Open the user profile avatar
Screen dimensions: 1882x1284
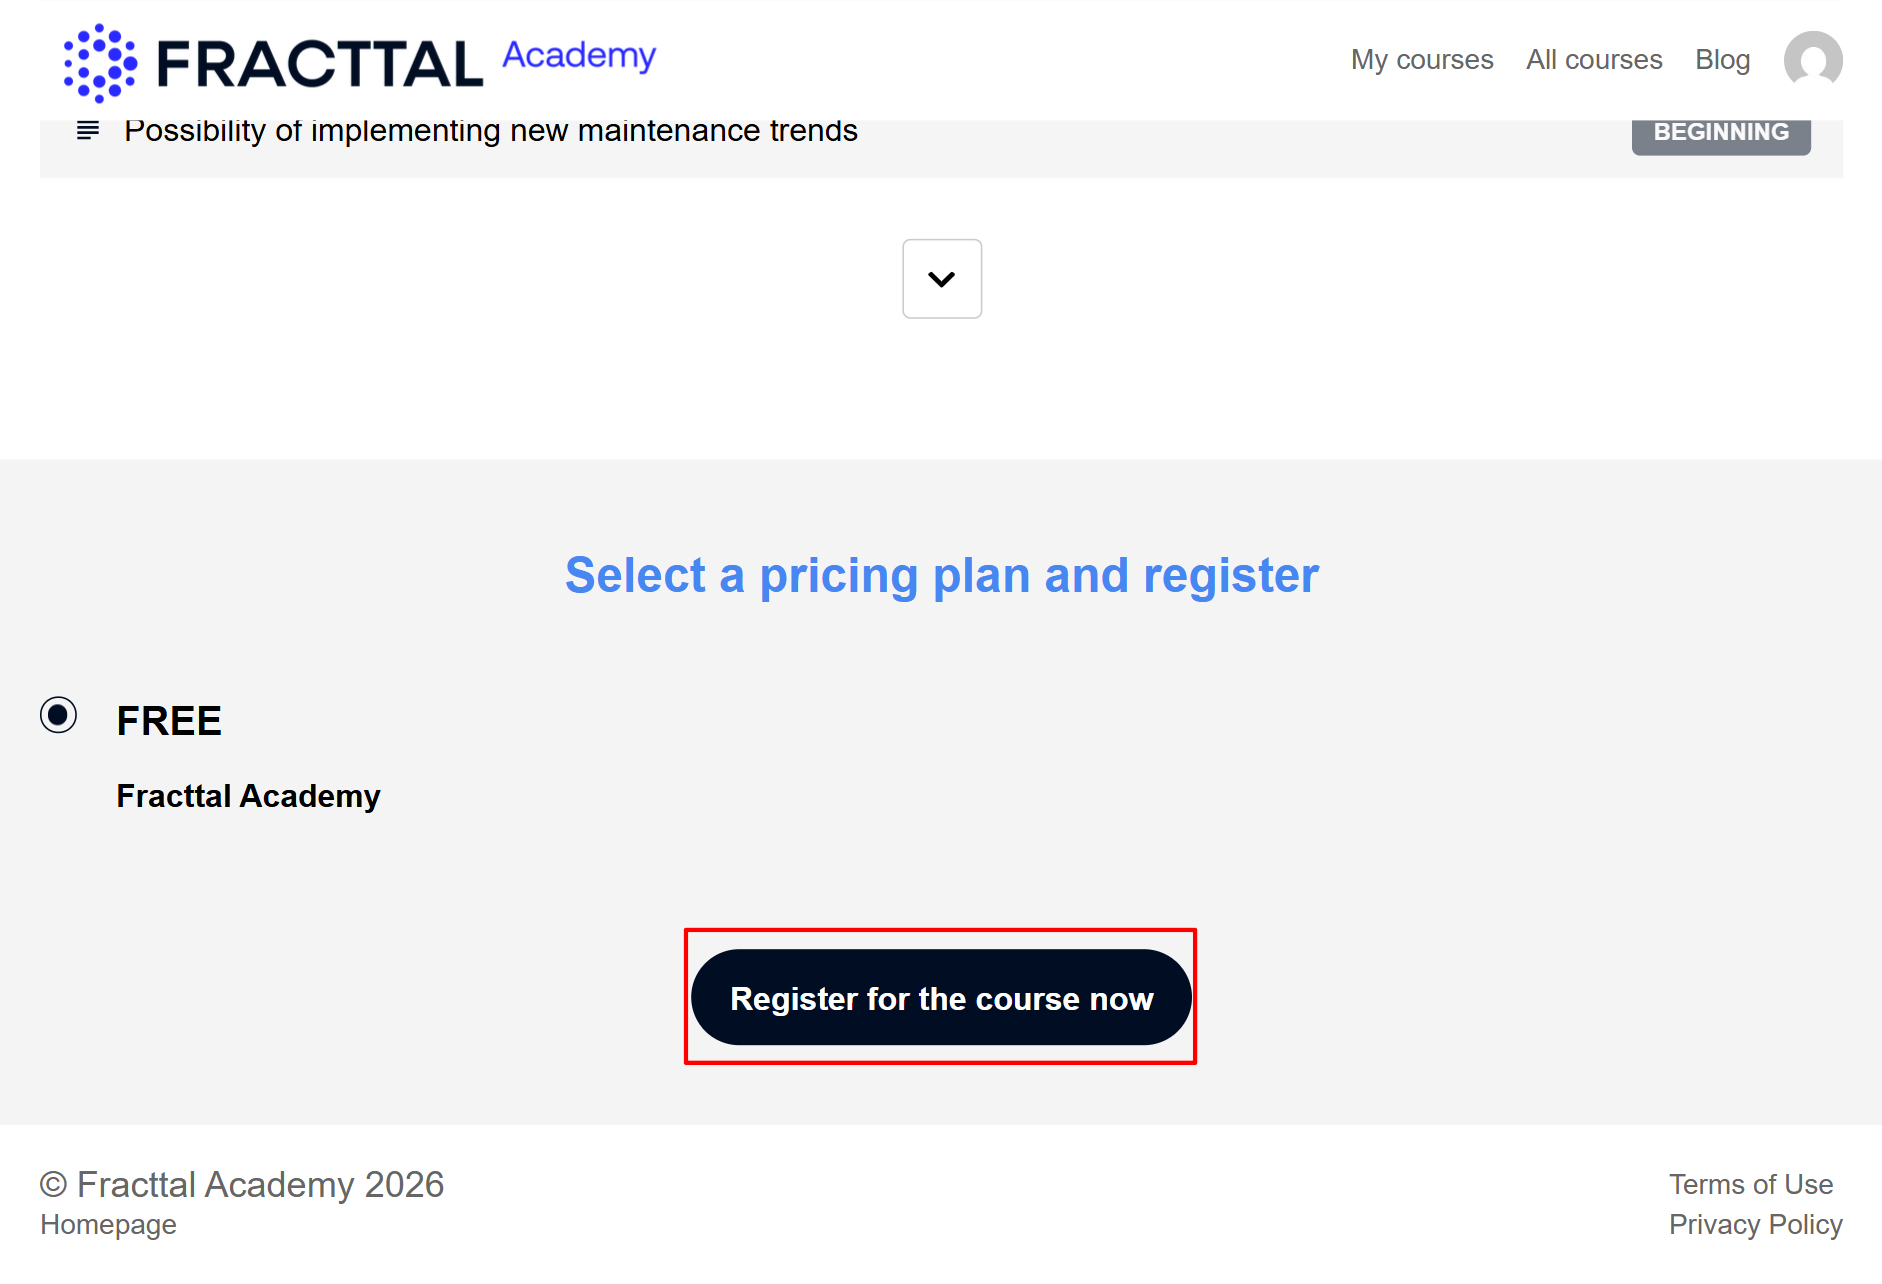click(1812, 60)
